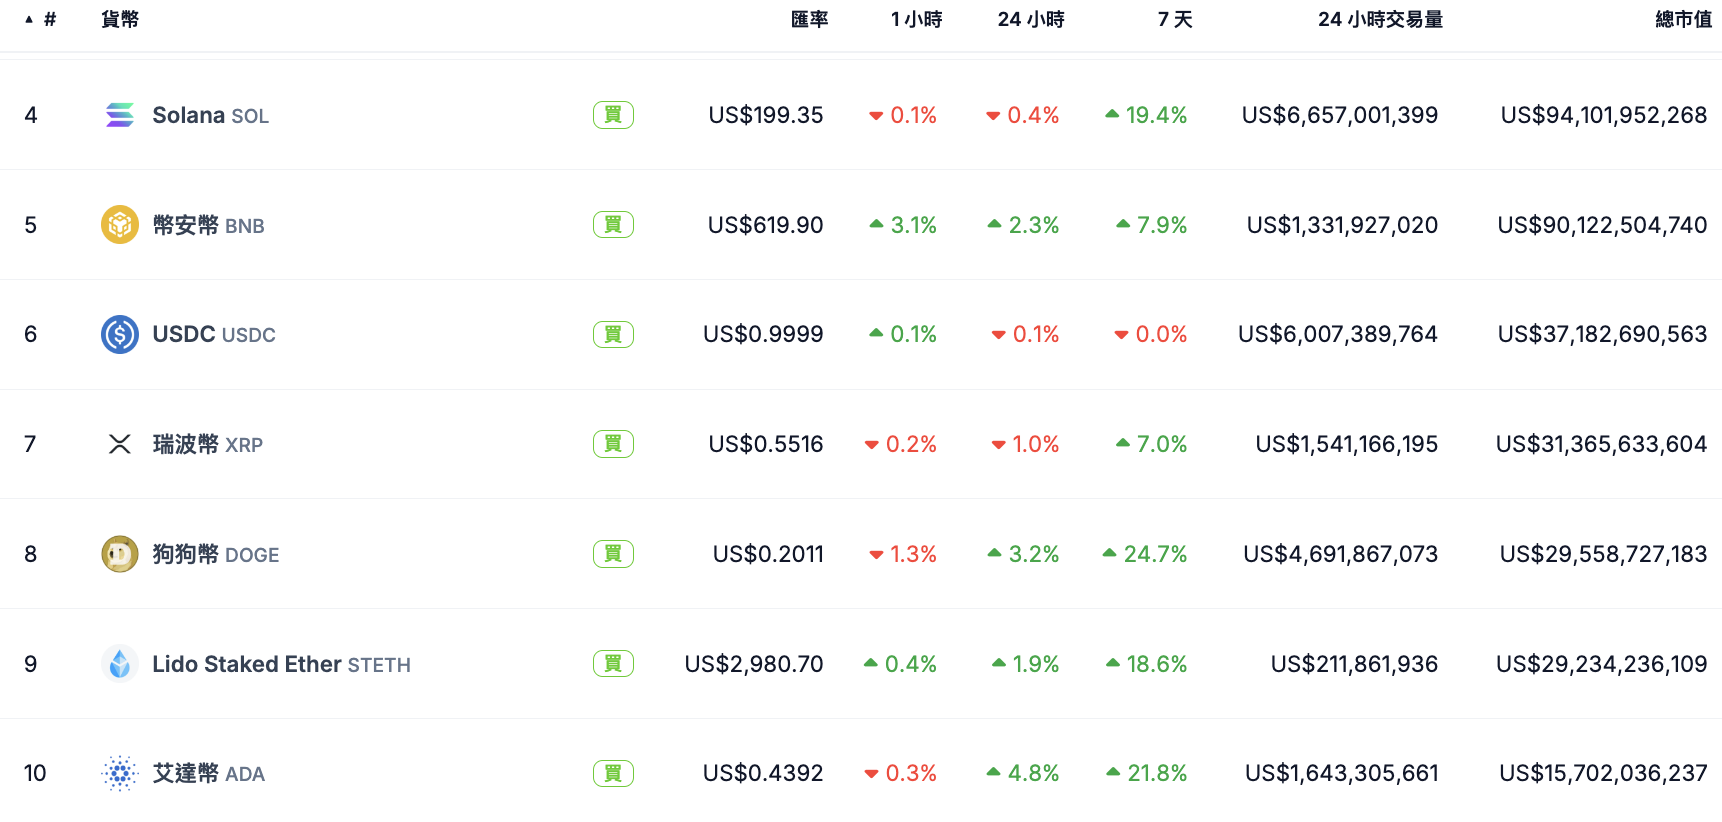Screen dimensions: 1722x822
Task: Sort by 24 小時交易量 volume header
Action: pos(1380,19)
